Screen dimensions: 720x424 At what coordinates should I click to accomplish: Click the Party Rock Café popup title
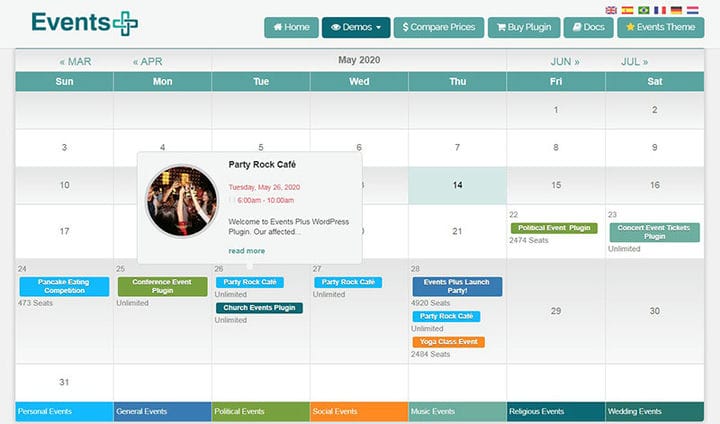click(262, 164)
